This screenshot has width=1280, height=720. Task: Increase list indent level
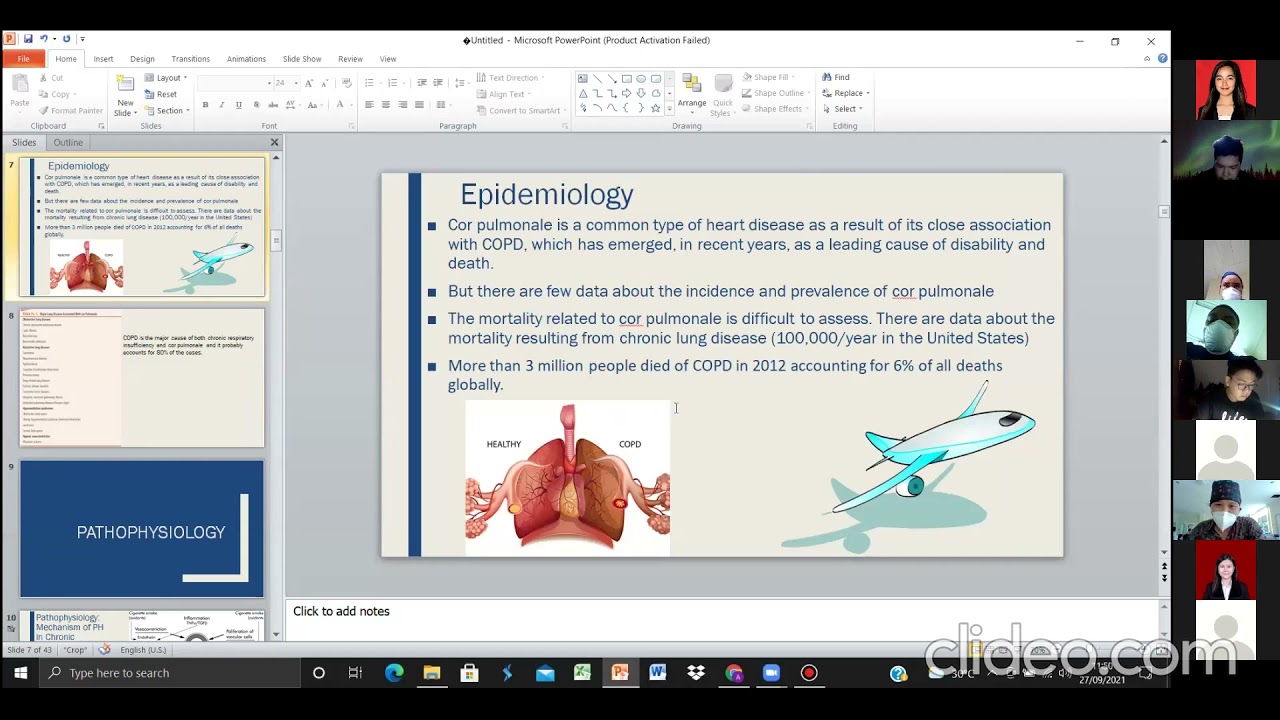point(438,83)
